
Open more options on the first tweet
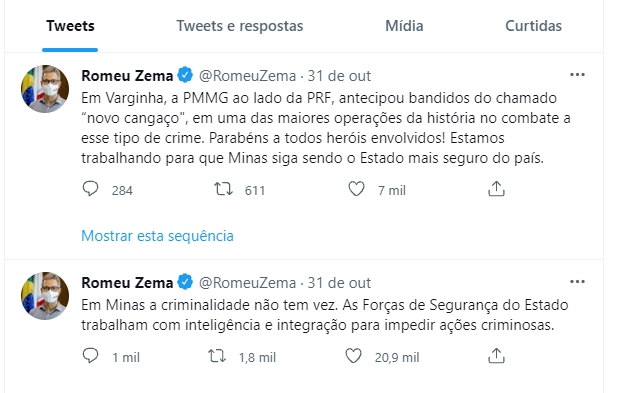[577, 75]
